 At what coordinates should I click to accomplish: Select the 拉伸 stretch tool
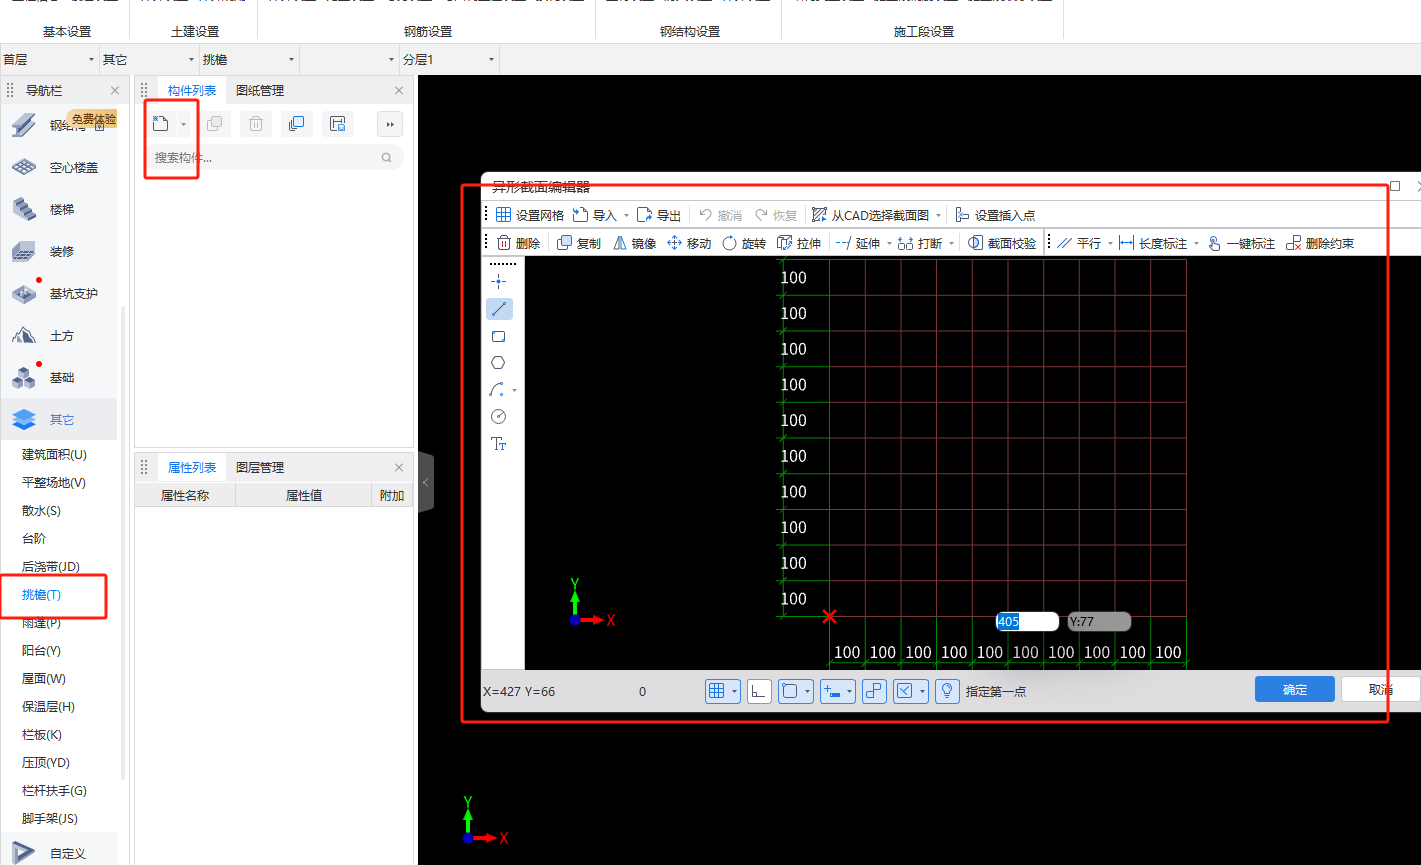pos(799,243)
